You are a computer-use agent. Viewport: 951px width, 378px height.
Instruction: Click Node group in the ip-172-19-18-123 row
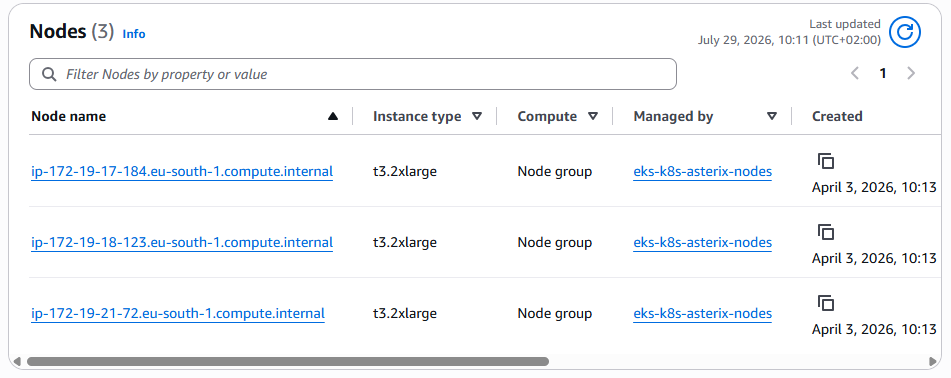(554, 243)
